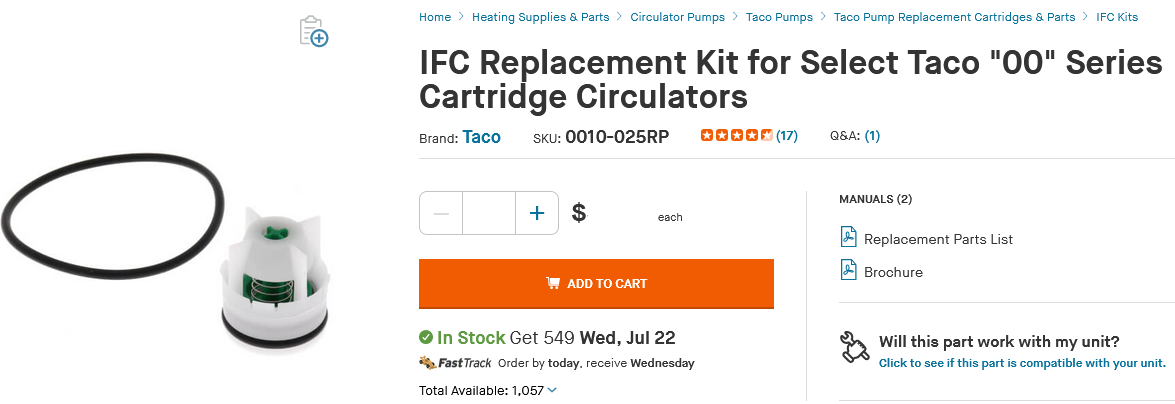
Task: Go to the Home breadcrumb
Action: [x=435, y=16]
